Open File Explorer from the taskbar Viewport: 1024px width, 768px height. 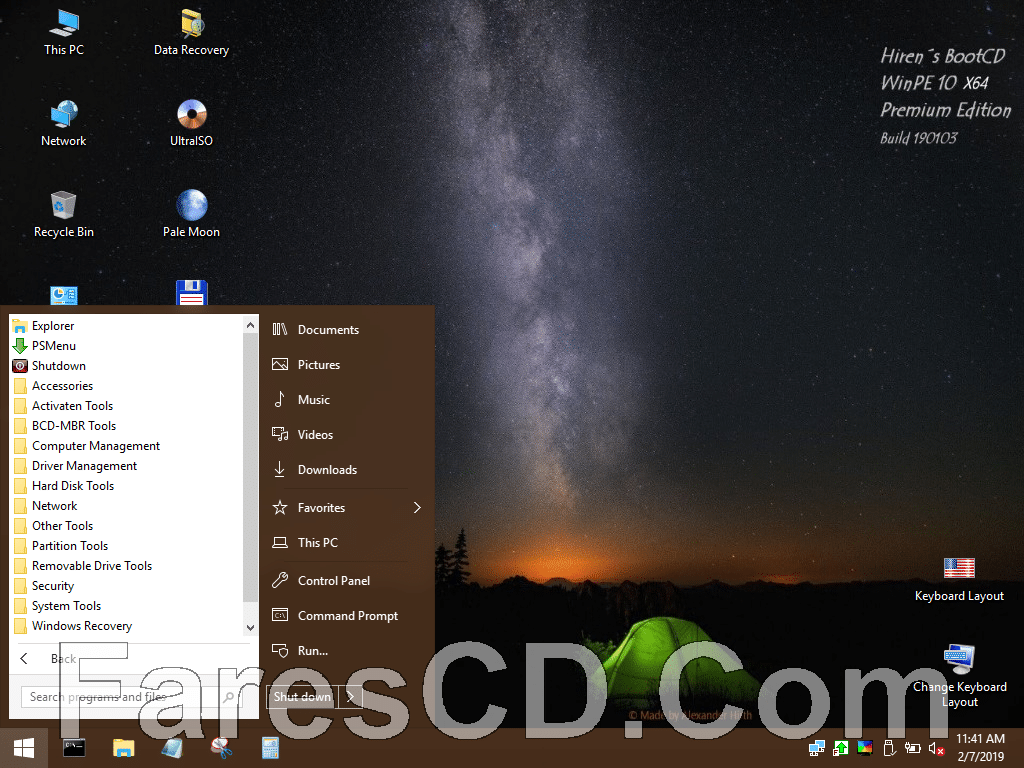tap(123, 748)
